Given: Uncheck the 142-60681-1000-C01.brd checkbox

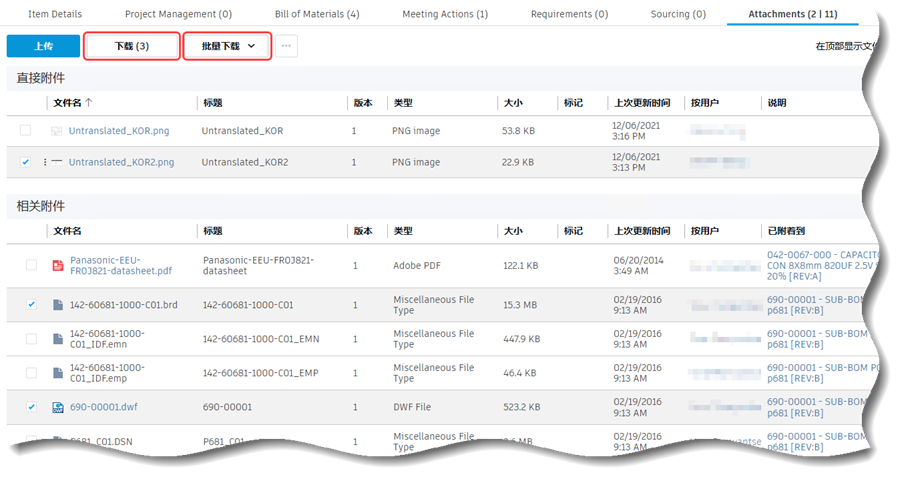Looking at the screenshot, I should click(31, 304).
